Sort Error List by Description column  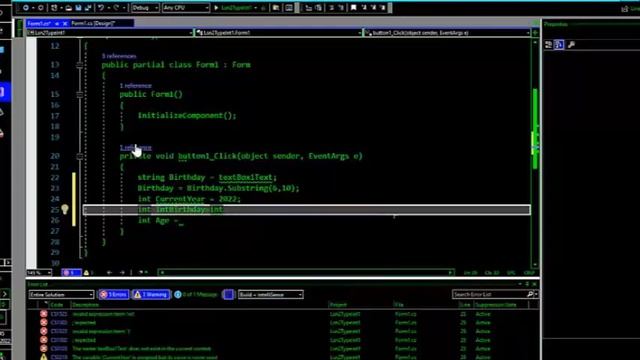tap(199, 305)
